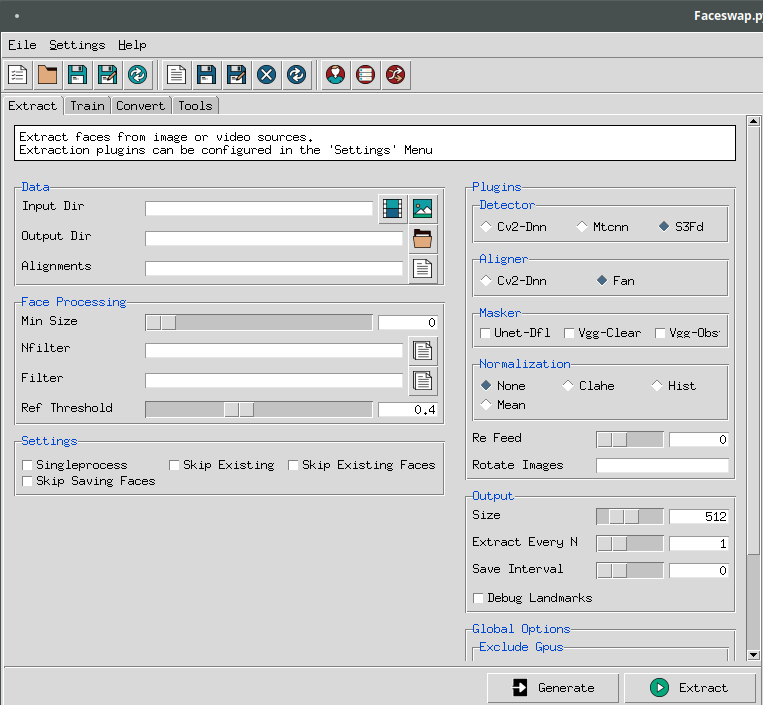The image size is (763, 705).
Task: Switch to the Train tab
Action: [88, 106]
